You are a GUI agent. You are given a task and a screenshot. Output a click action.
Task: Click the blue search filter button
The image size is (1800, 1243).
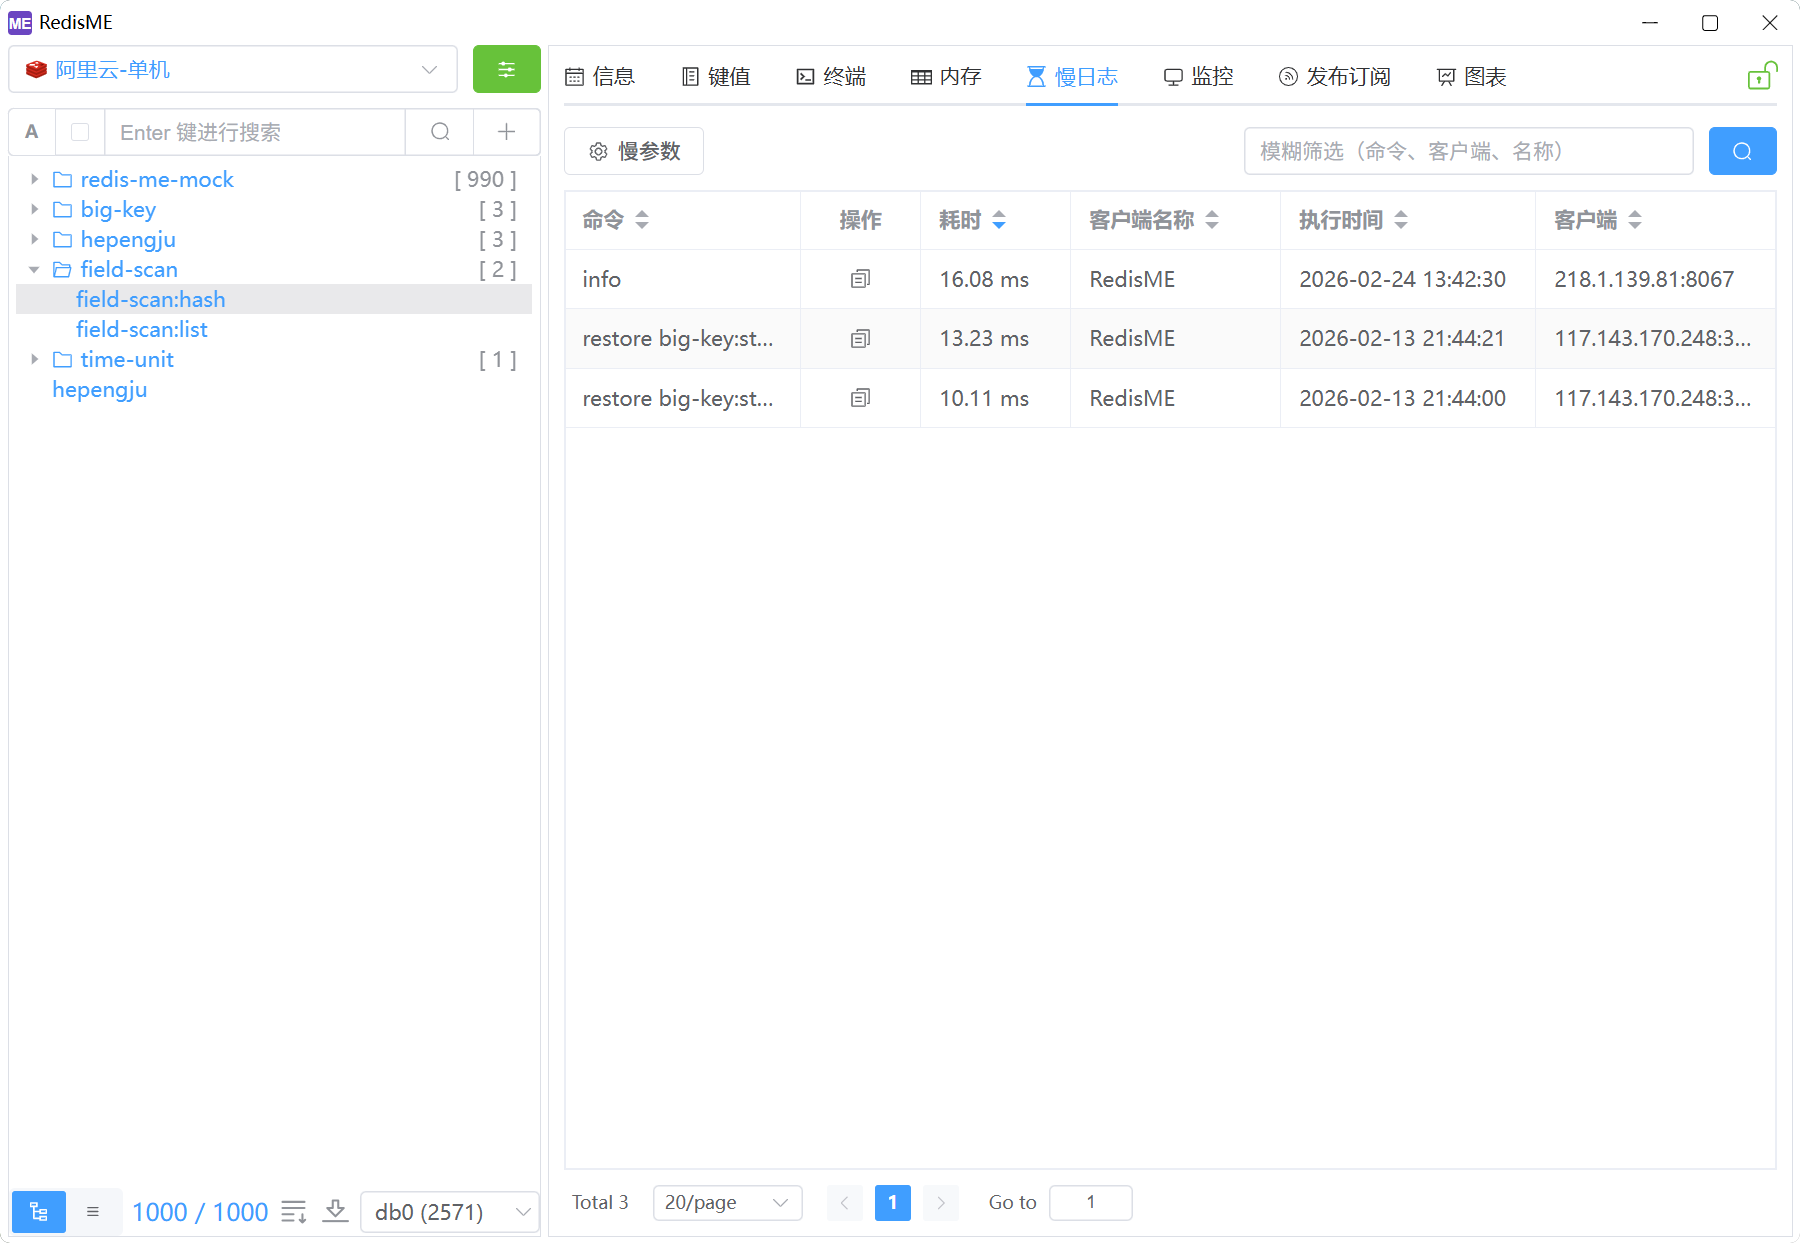coord(1742,151)
